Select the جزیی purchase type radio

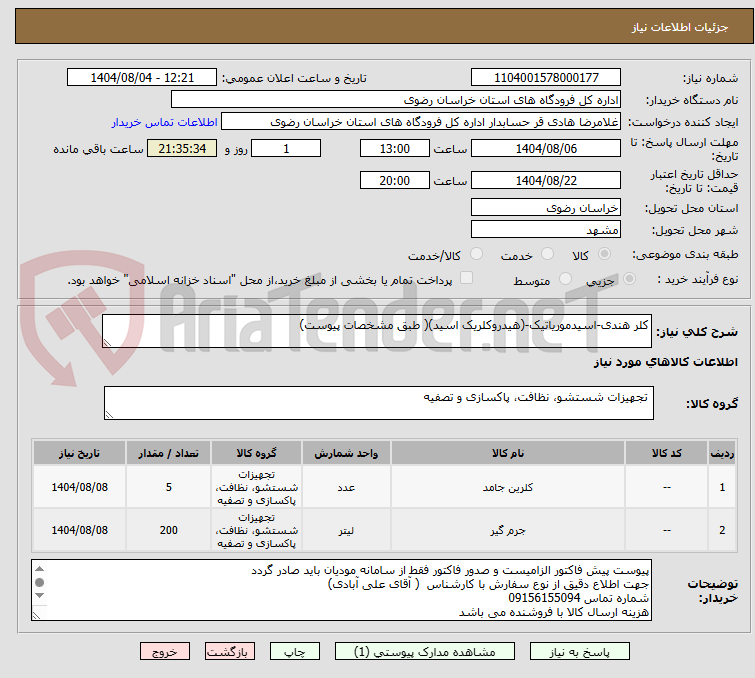[629, 279]
